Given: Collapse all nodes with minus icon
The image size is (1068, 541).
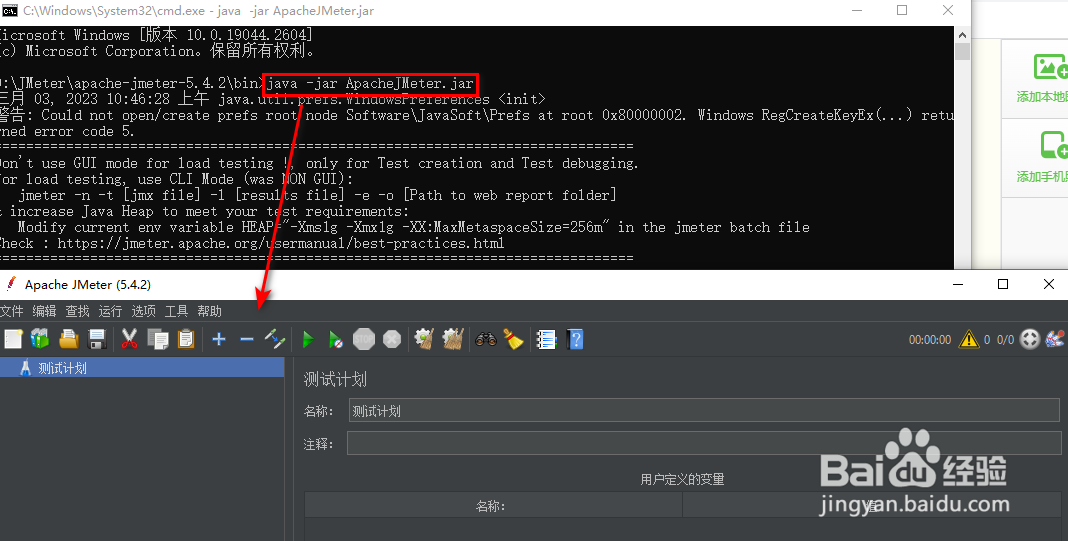Looking at the screenshot, I should pos(247,339).
